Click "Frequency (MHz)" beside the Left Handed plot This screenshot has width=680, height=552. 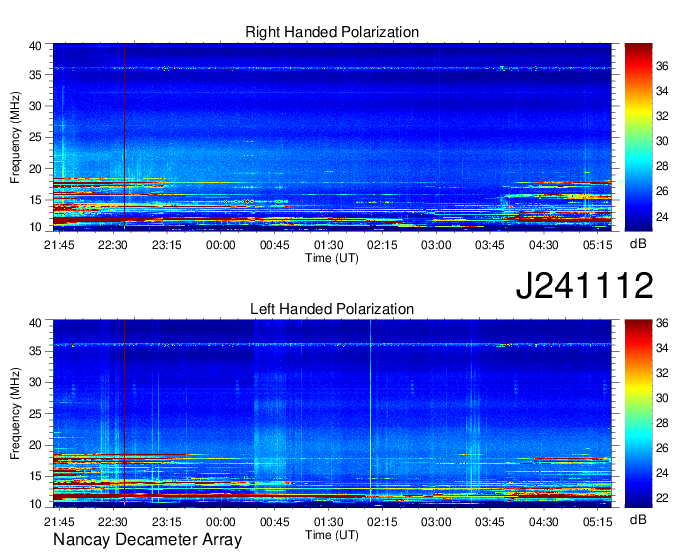point(16,414)
